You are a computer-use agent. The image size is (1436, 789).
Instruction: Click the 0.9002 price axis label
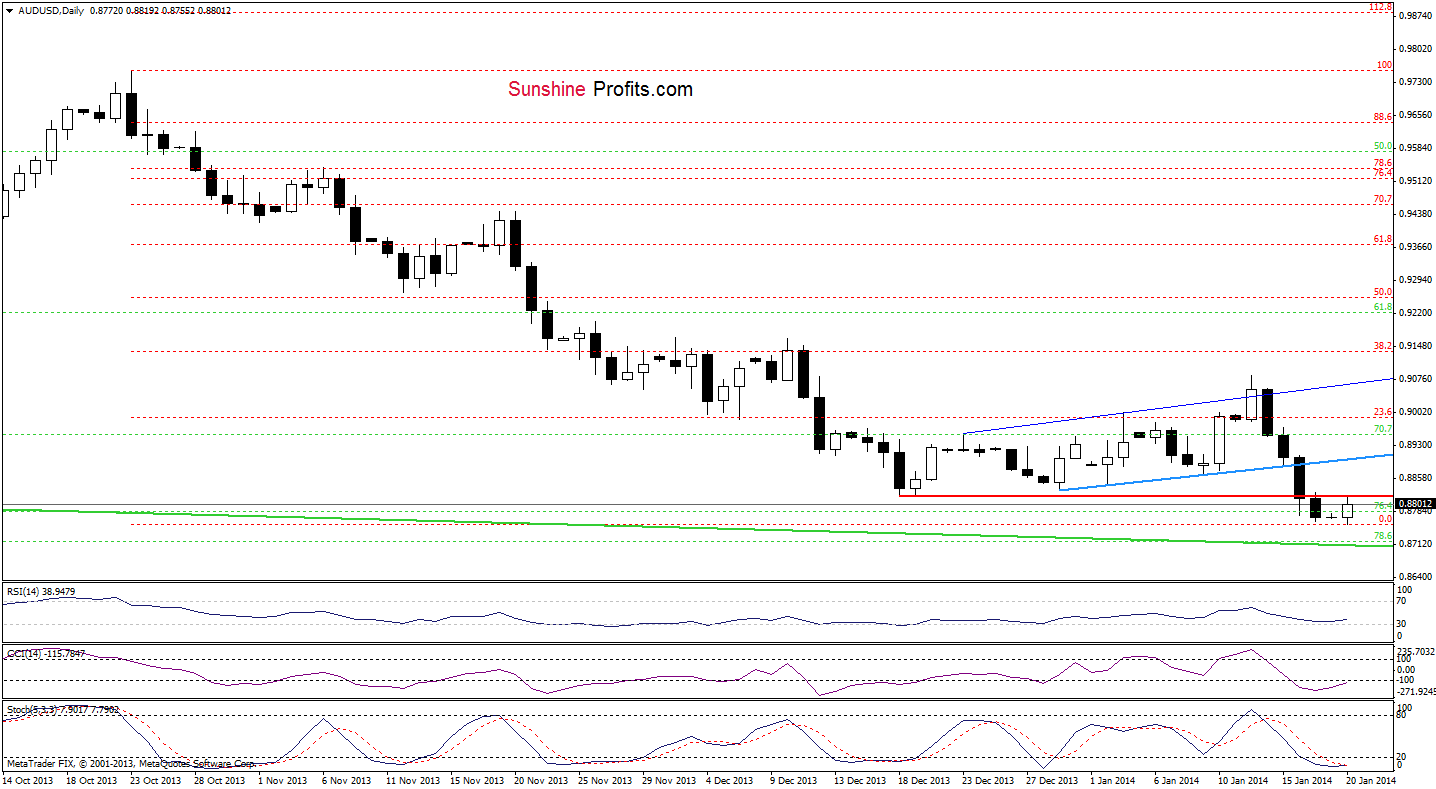(1415, 412)
